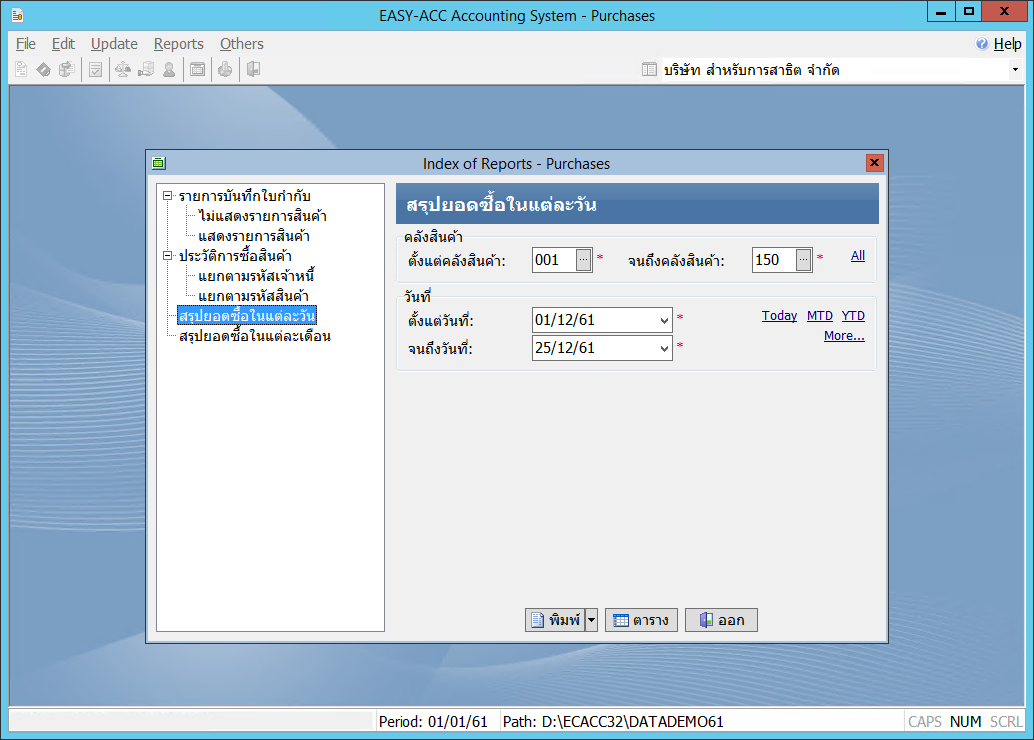Viewport: 1034px width, 740px height.
Task: Click the MTD date shortcut link
Action: 819,316
